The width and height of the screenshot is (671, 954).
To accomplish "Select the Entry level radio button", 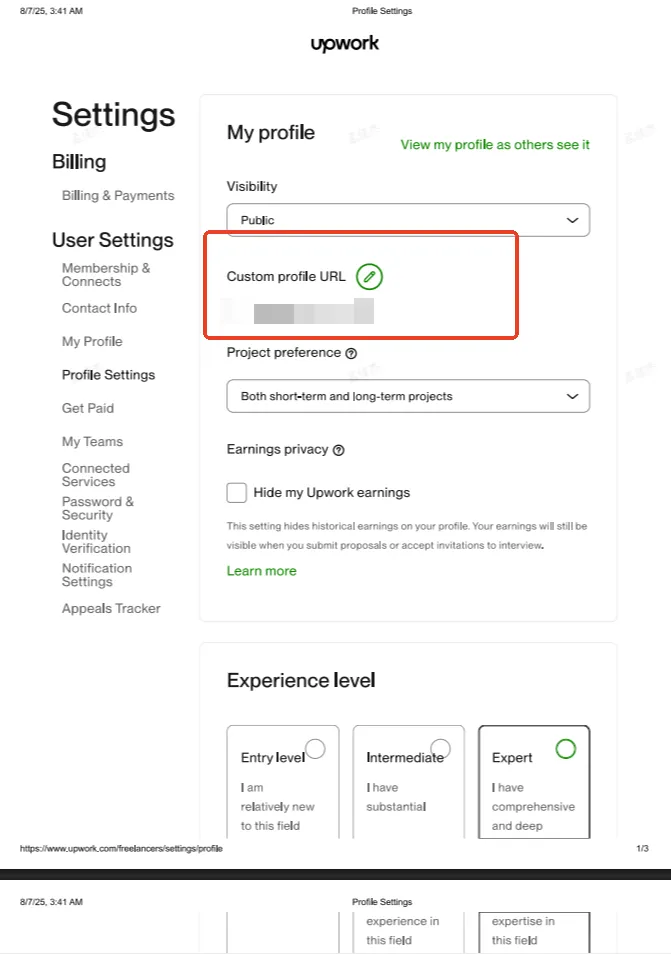I will 315,748.
